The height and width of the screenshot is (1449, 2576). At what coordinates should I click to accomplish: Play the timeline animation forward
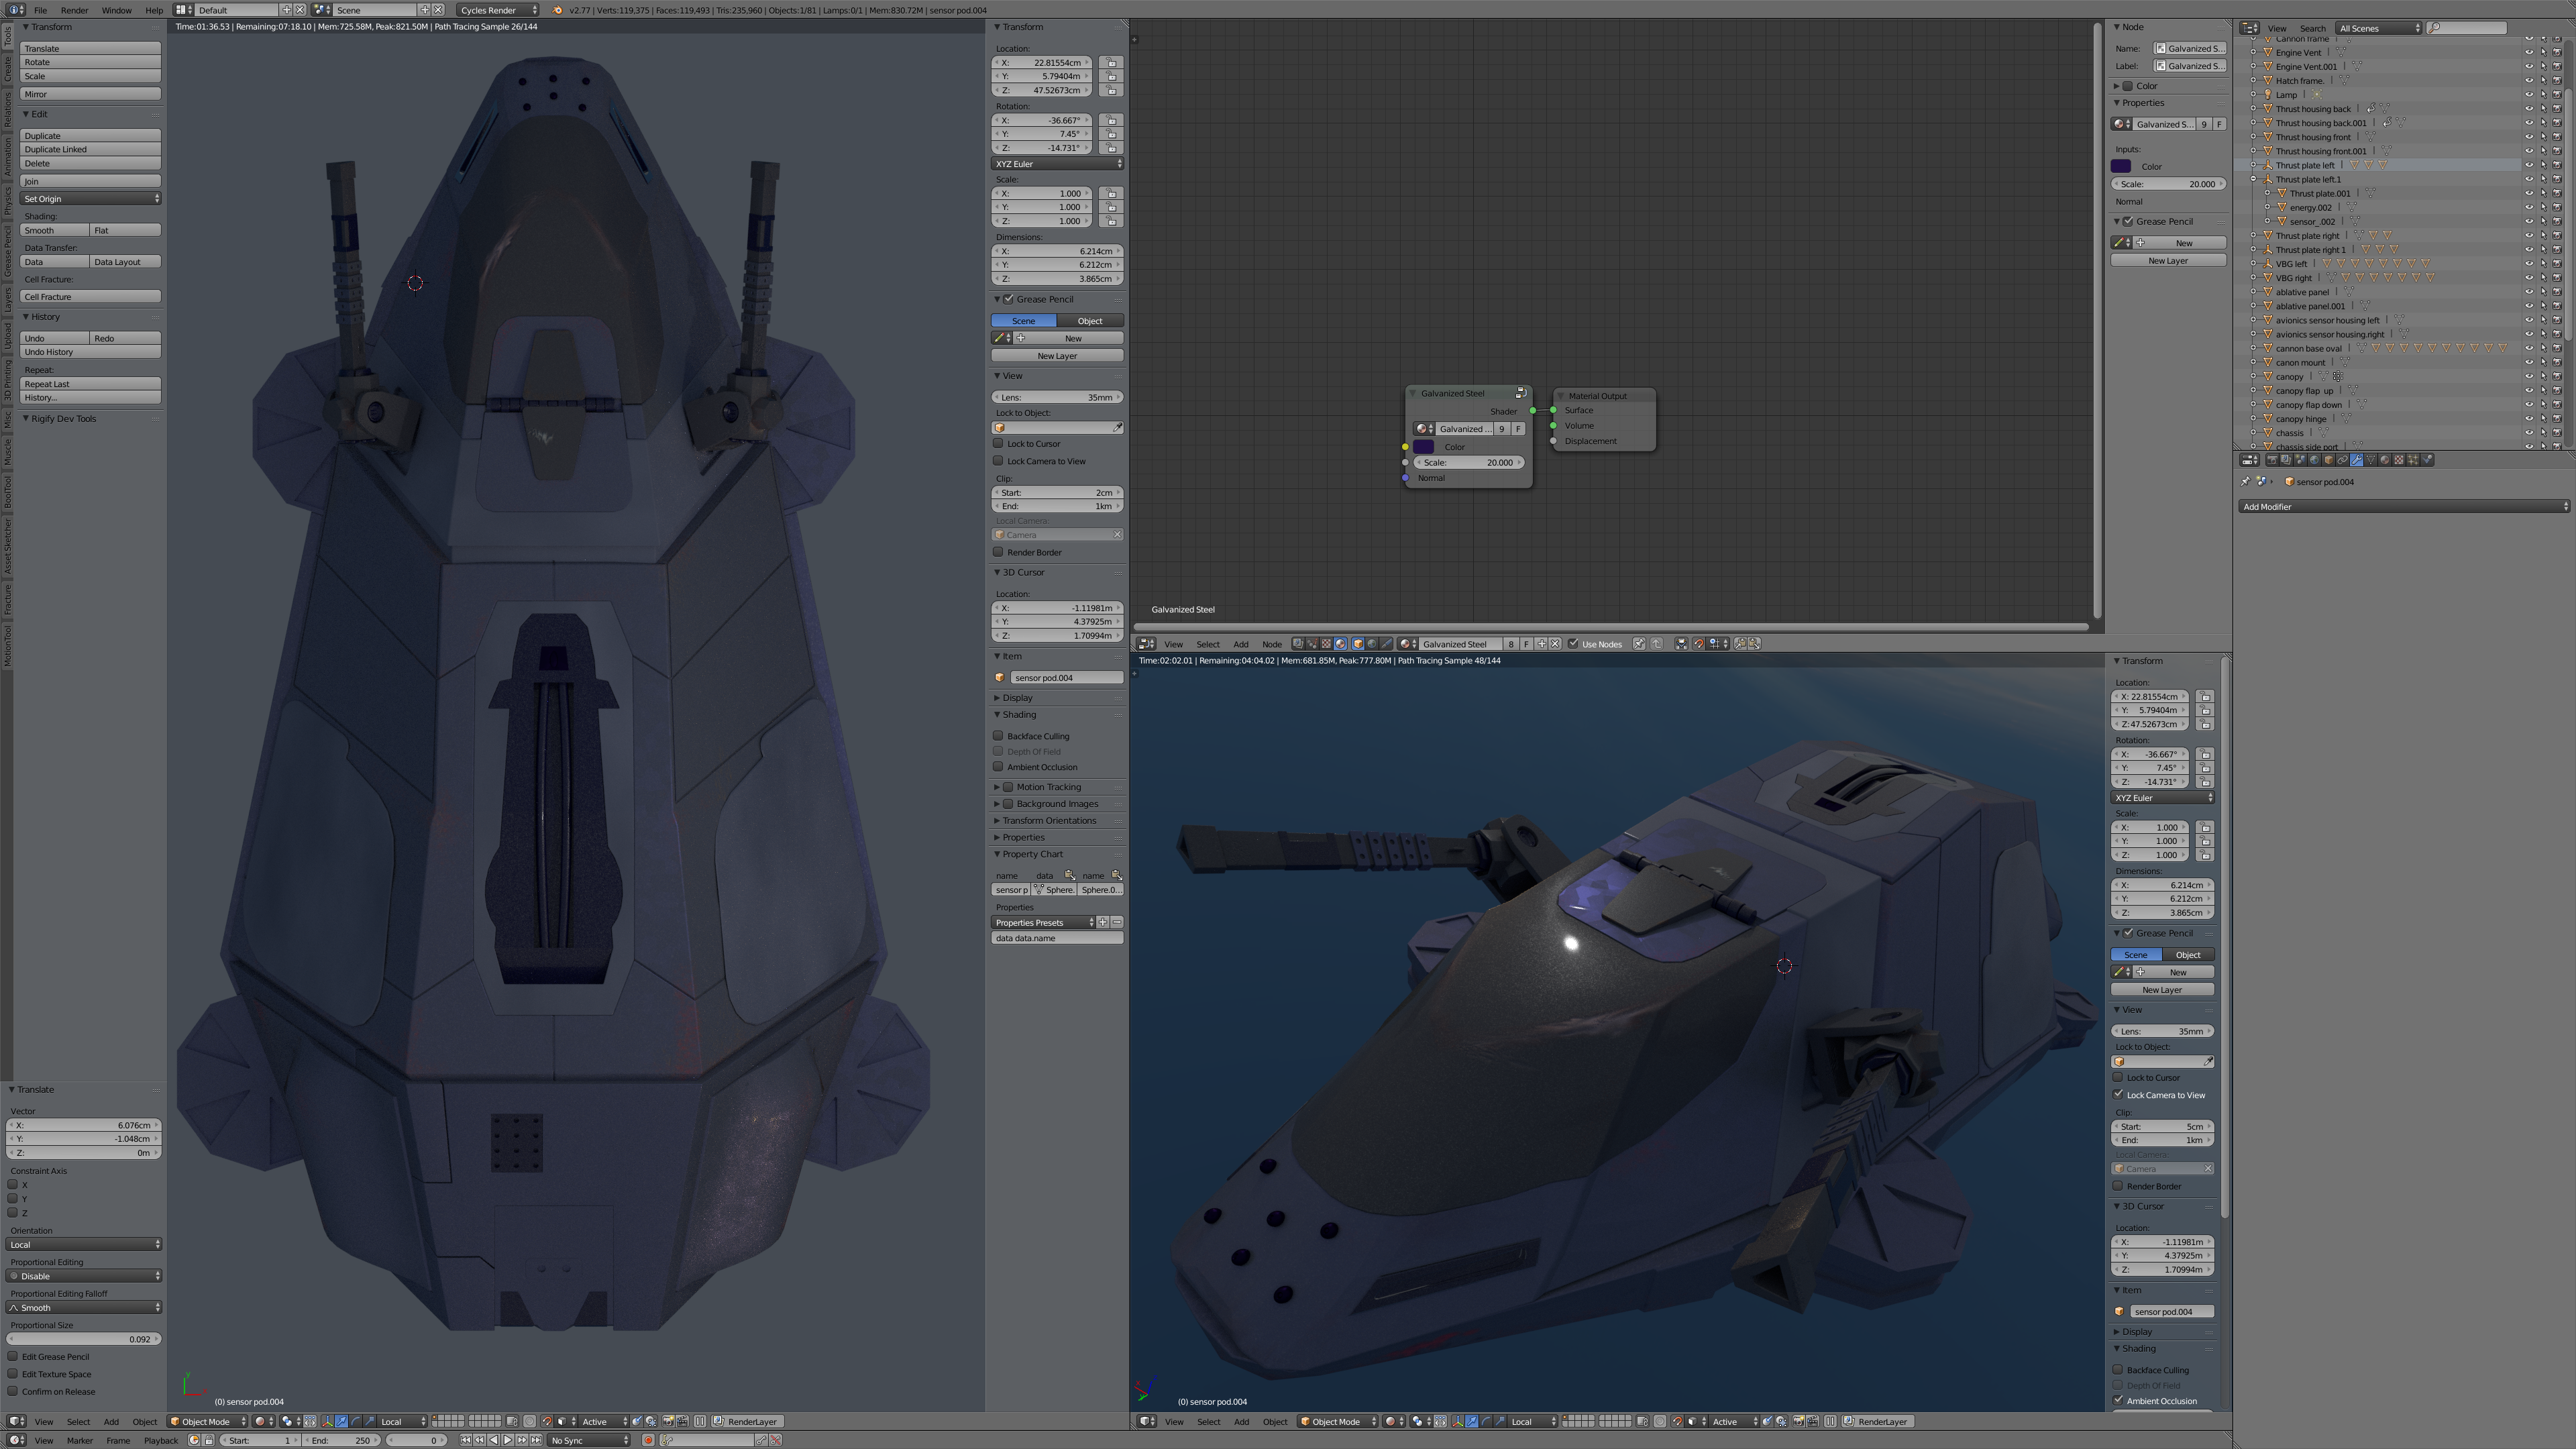[x=507, y=1440]
